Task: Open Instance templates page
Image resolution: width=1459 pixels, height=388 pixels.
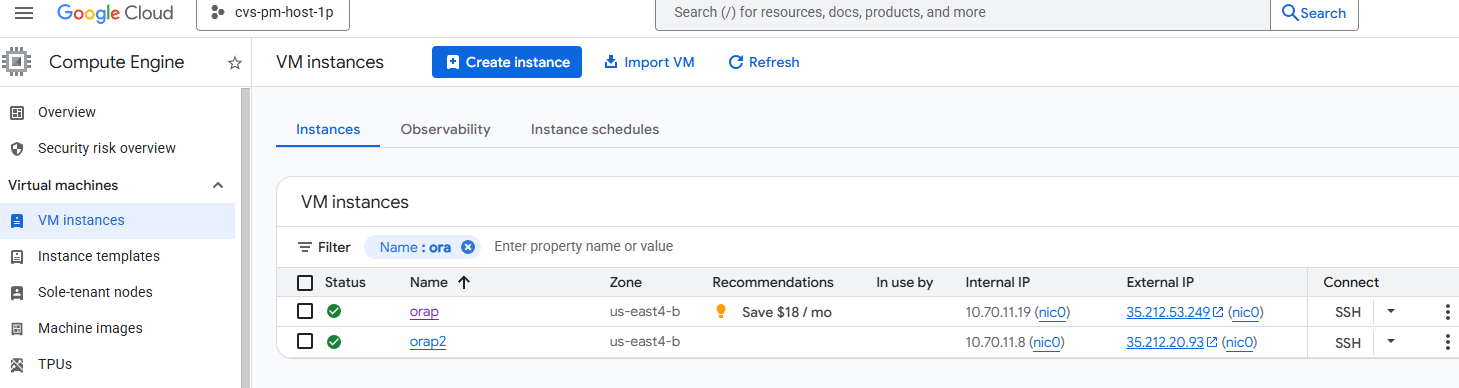Action: 99,256
